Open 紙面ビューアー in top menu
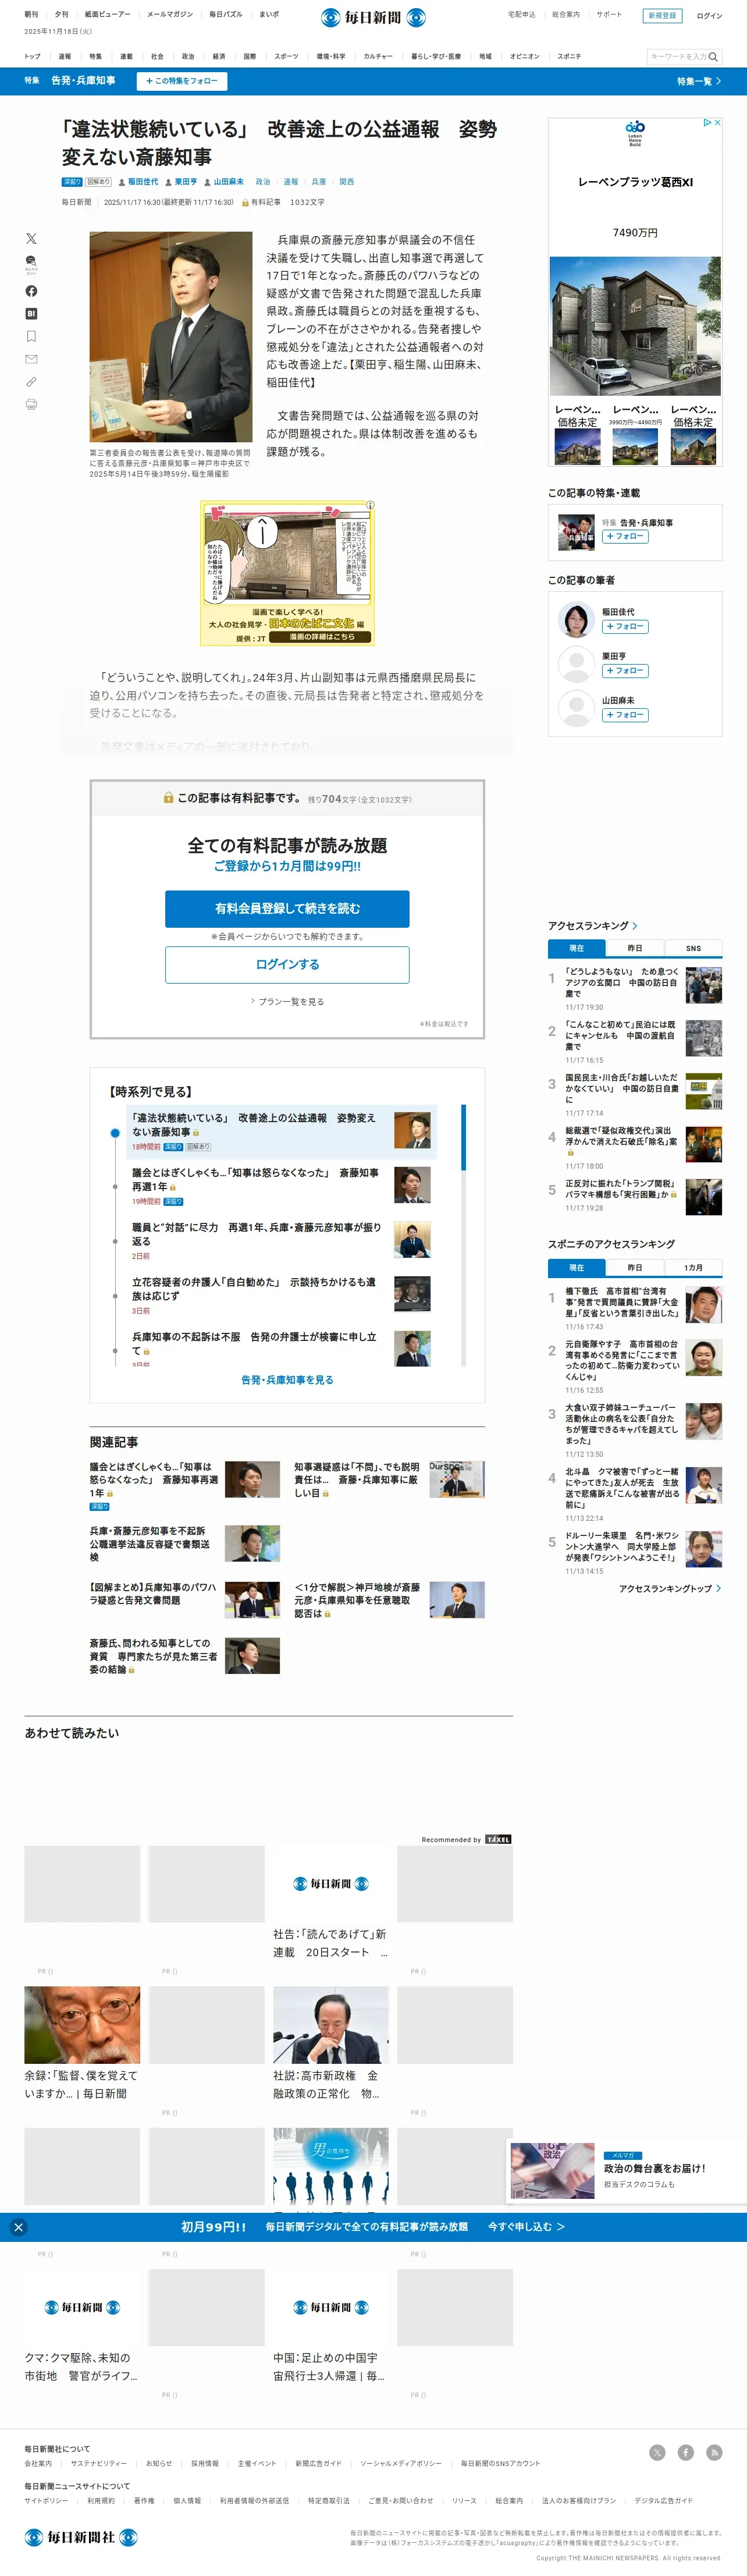The width and height of the screenshot is (747, 2576). point(108,15)
